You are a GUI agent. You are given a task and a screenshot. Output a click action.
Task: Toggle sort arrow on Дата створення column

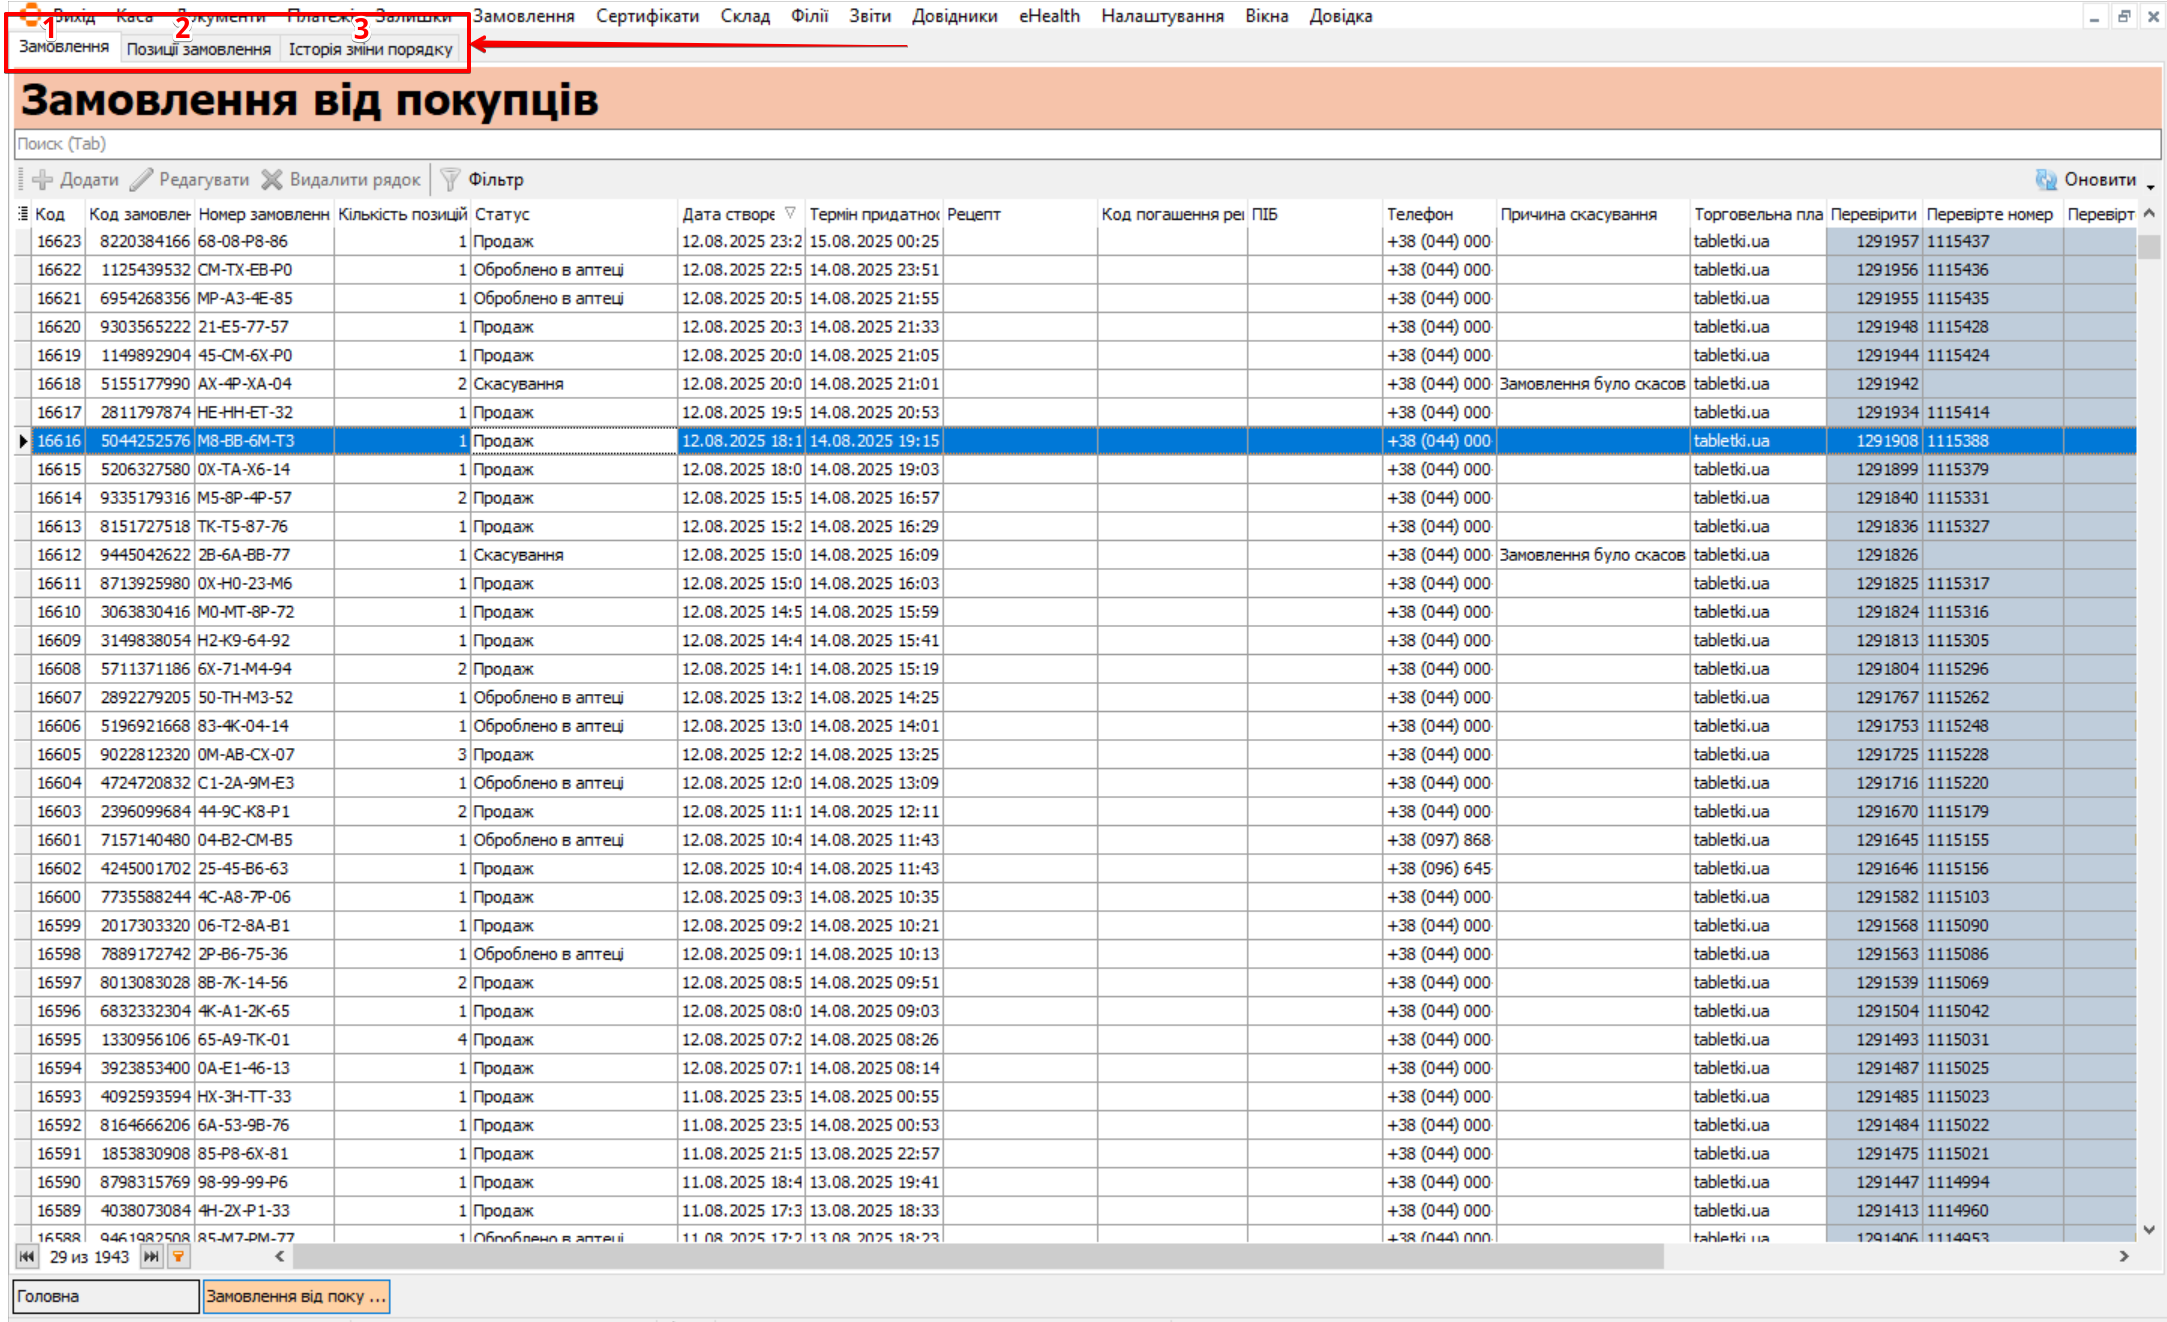790,213
